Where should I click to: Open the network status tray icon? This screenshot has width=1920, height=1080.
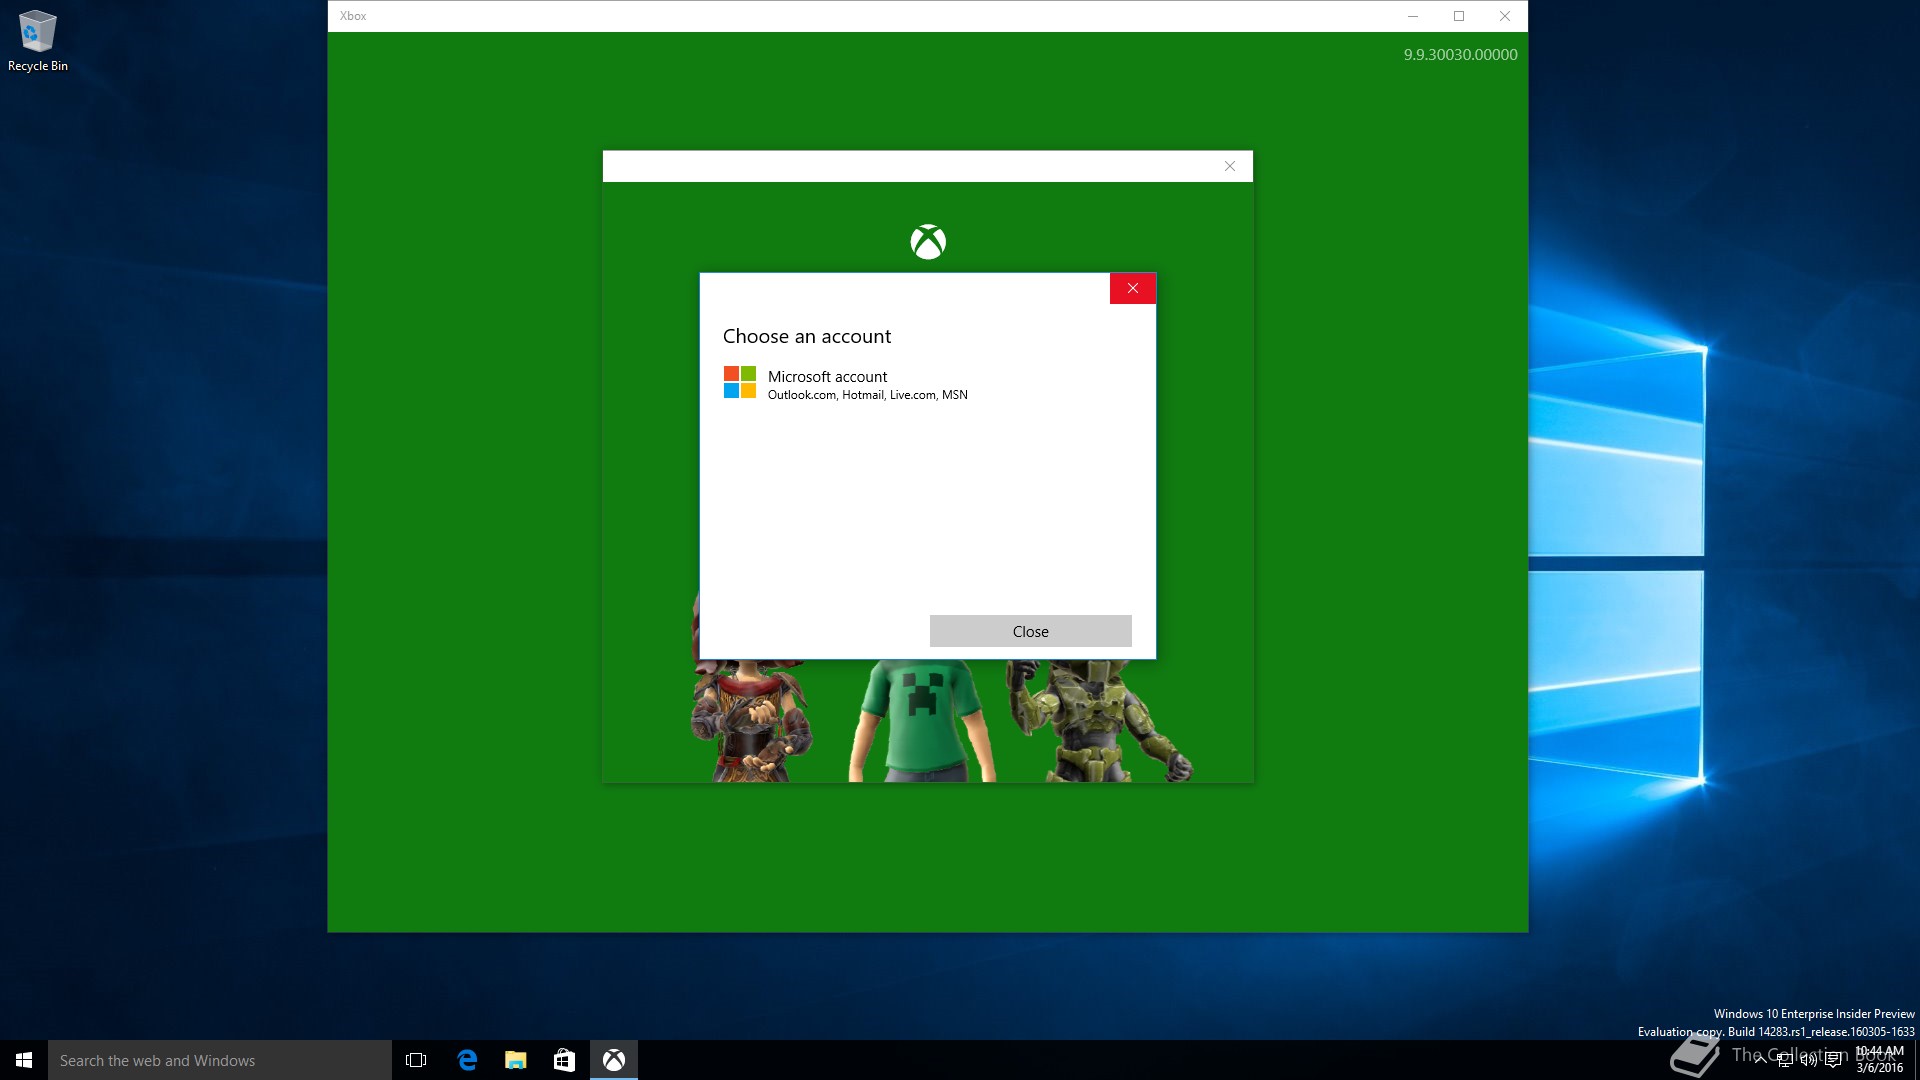1785,1060
